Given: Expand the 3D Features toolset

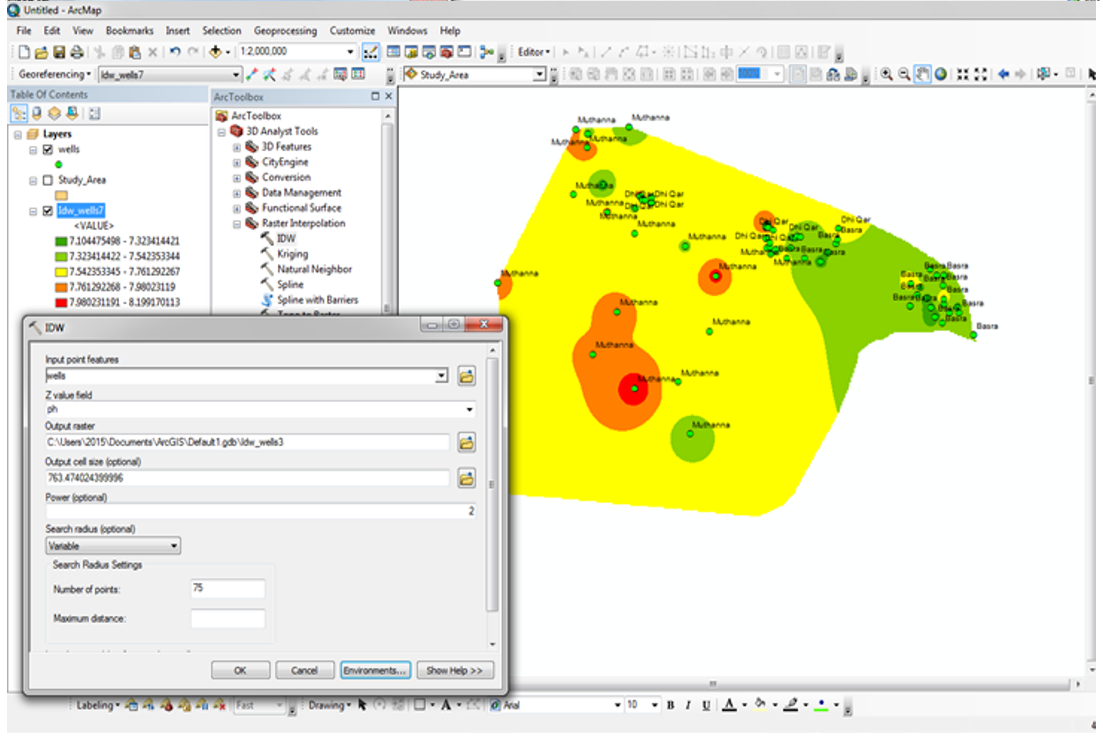Looking at the screenshot, I should click(237, 148).
